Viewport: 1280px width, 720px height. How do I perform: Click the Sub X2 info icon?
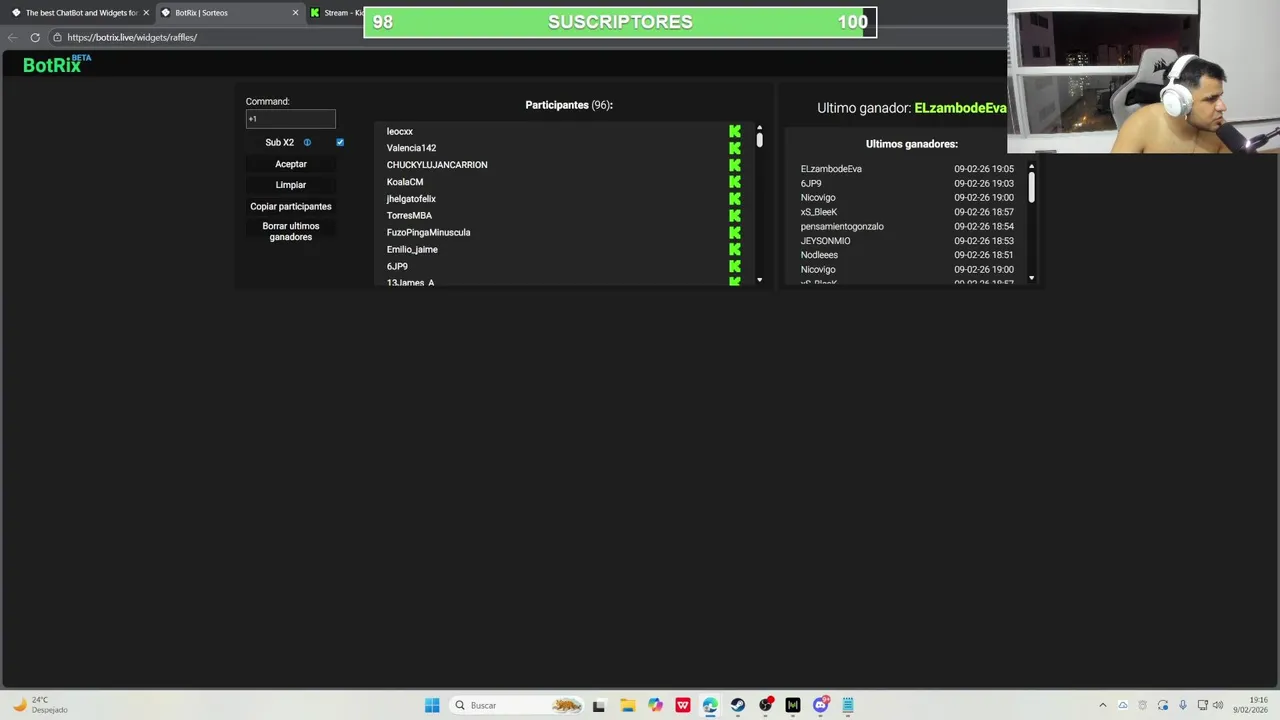(x=307, y=143)
